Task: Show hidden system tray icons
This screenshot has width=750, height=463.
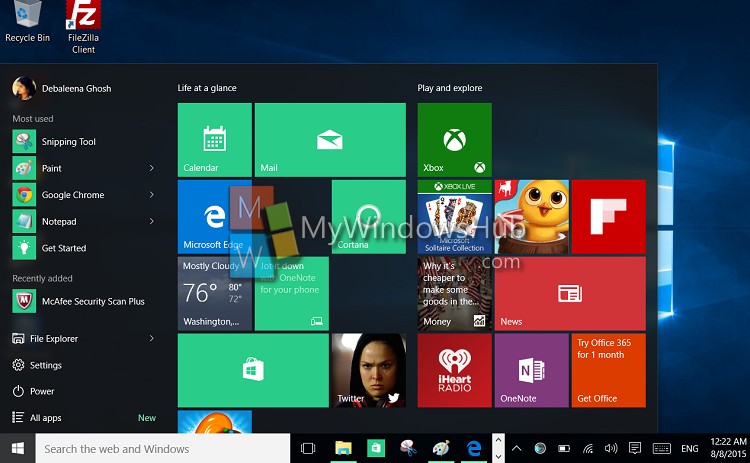Action: click(517, 449)
